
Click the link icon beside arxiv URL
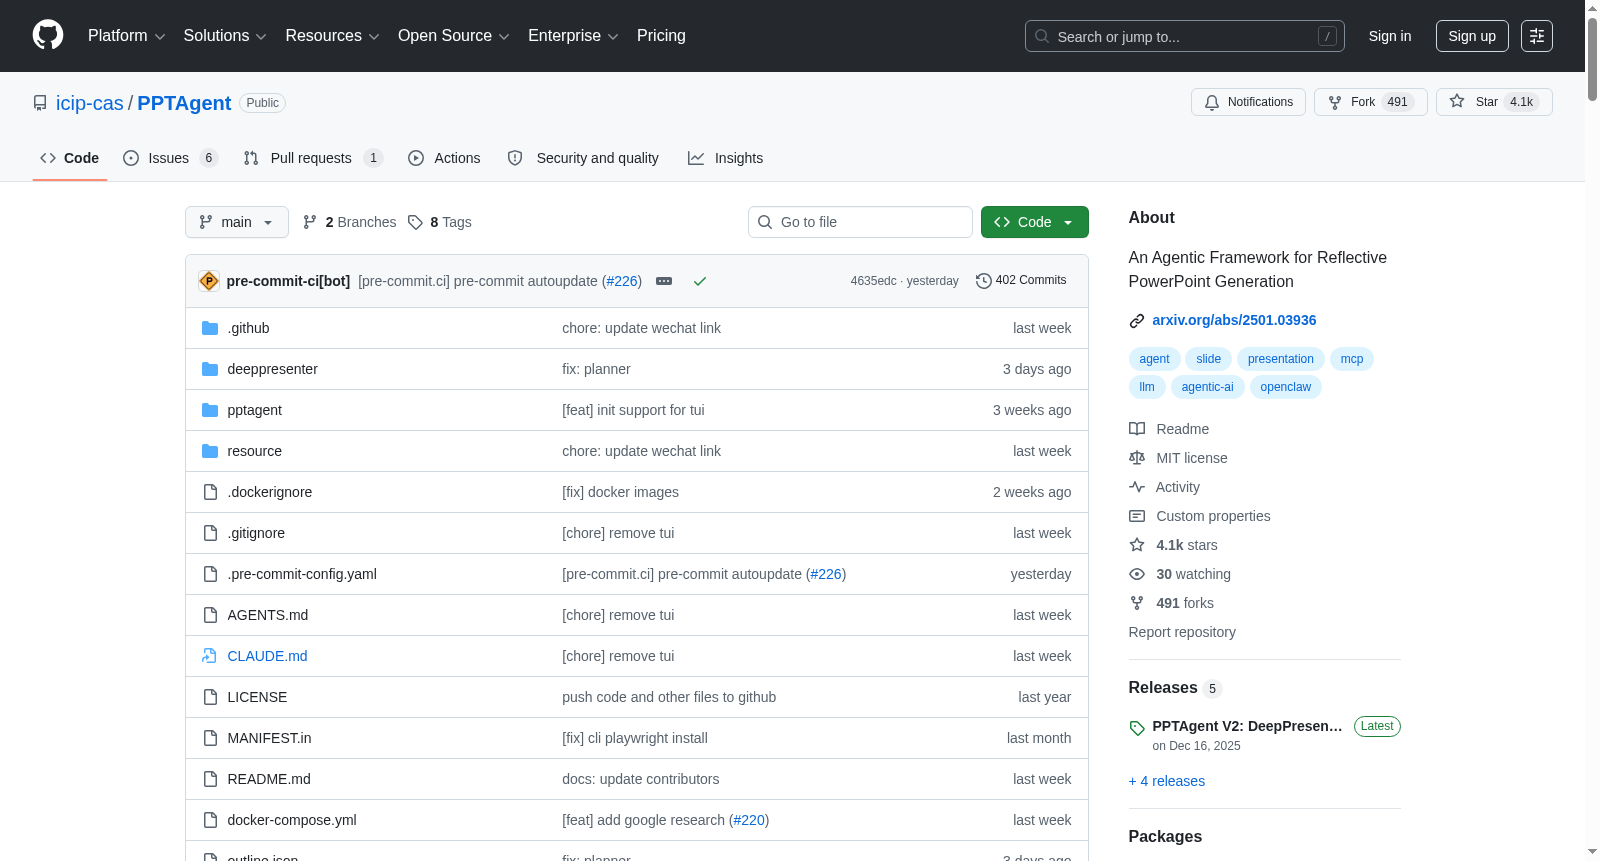point(1137,321)
